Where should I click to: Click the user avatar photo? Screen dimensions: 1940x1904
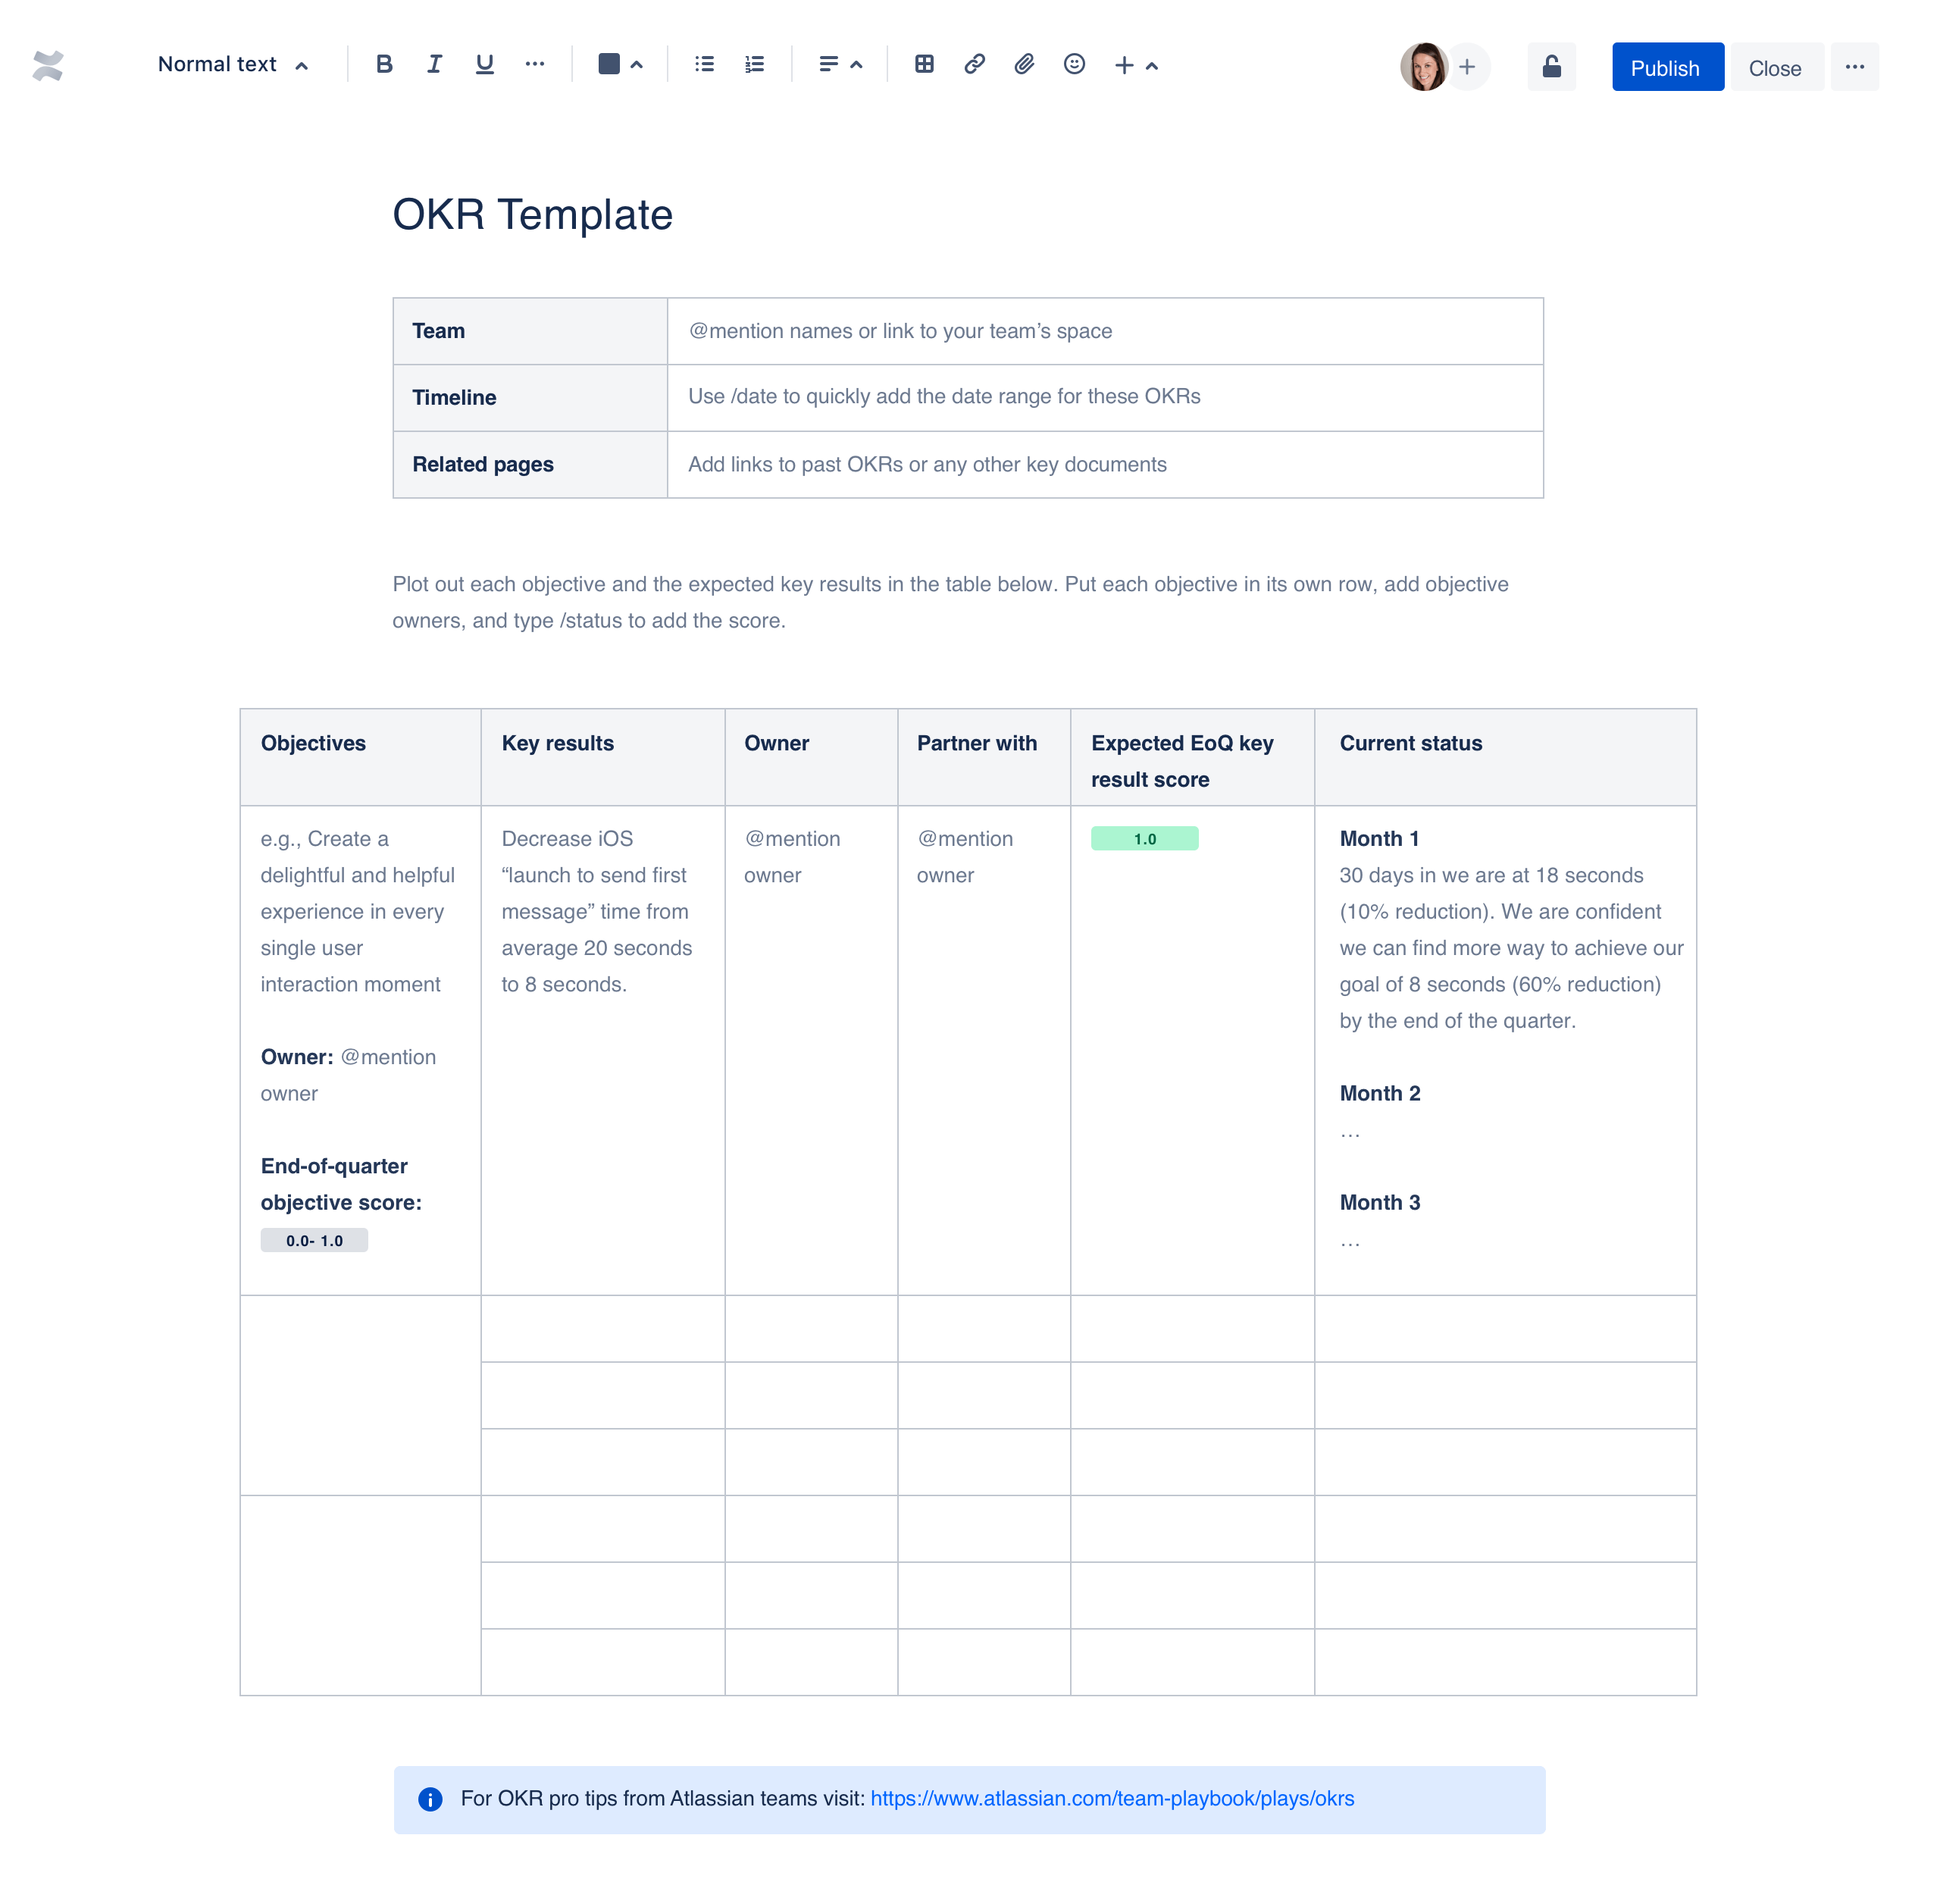pyautogui.click(x=1424, y=67)
